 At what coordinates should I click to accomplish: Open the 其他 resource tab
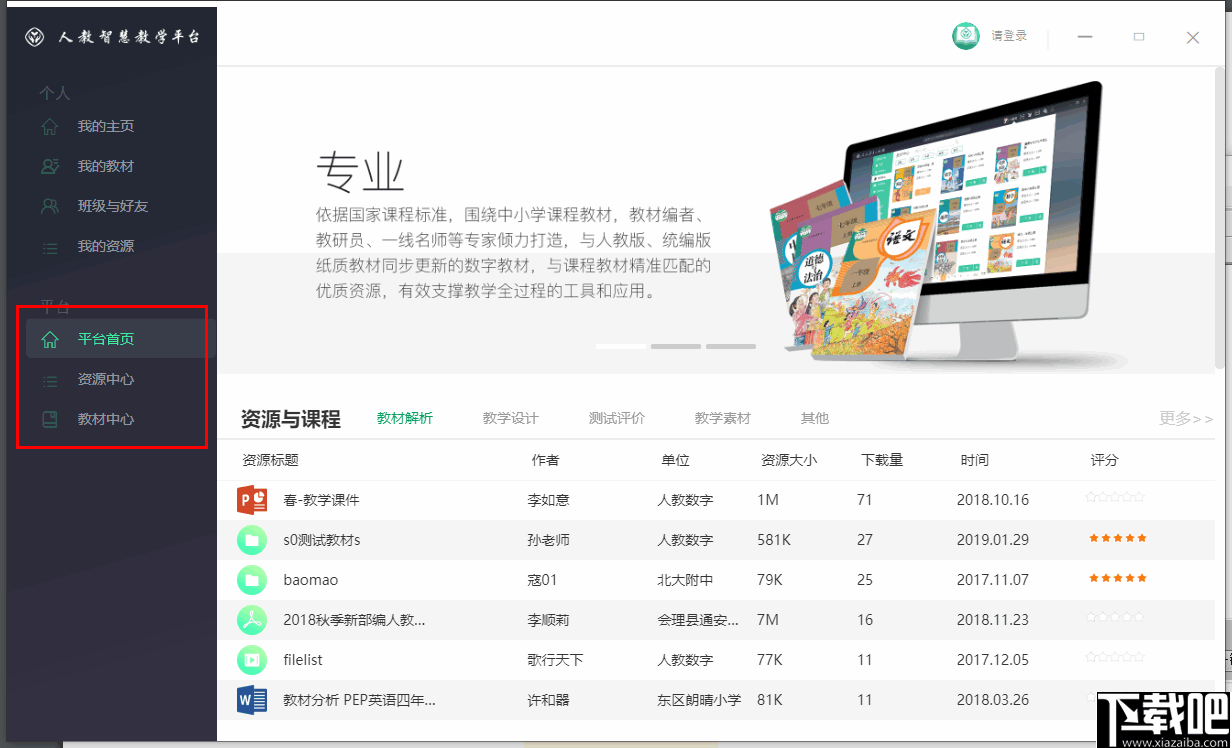(815, 418)
